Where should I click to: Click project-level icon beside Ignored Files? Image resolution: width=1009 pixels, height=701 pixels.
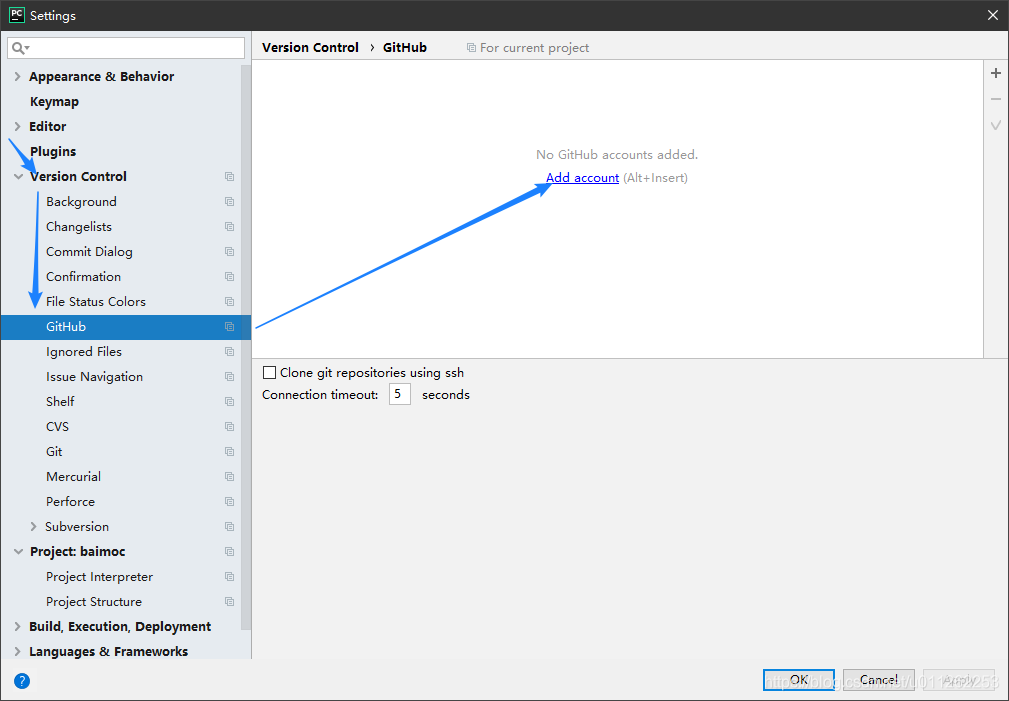229,351
